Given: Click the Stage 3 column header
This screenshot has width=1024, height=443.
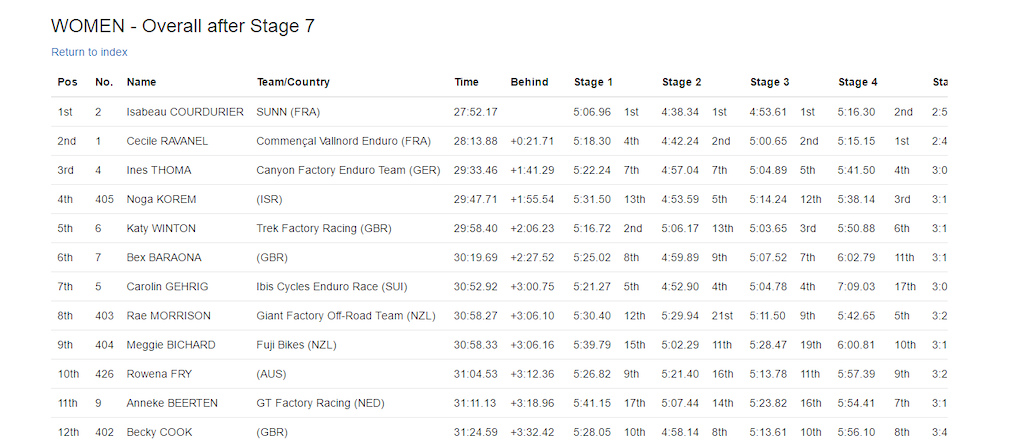Looking at the screenshot, I should click(x=769, y=82).
